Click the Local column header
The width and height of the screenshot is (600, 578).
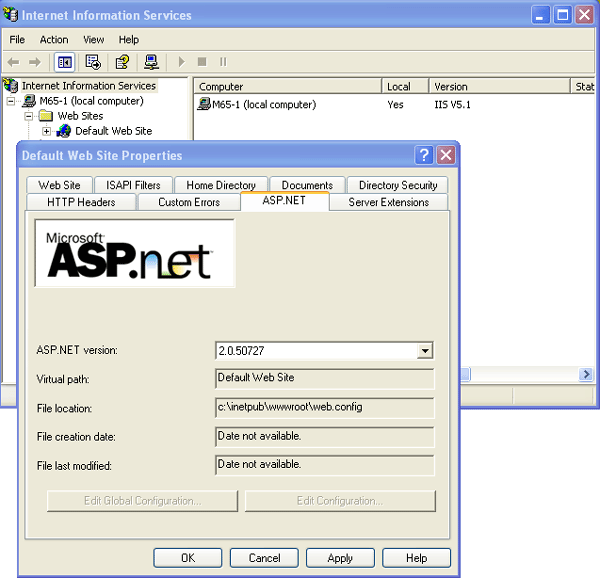tap(405, 86)
